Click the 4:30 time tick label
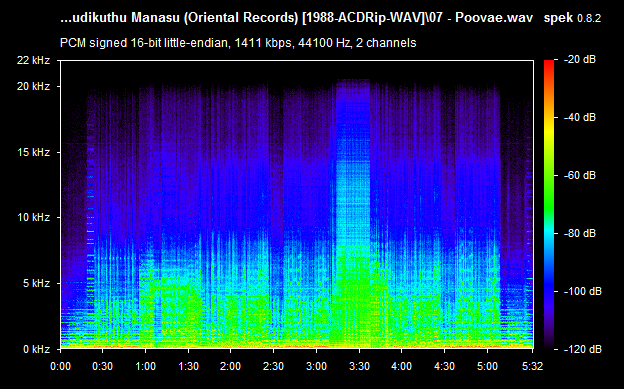 [444, 366]
